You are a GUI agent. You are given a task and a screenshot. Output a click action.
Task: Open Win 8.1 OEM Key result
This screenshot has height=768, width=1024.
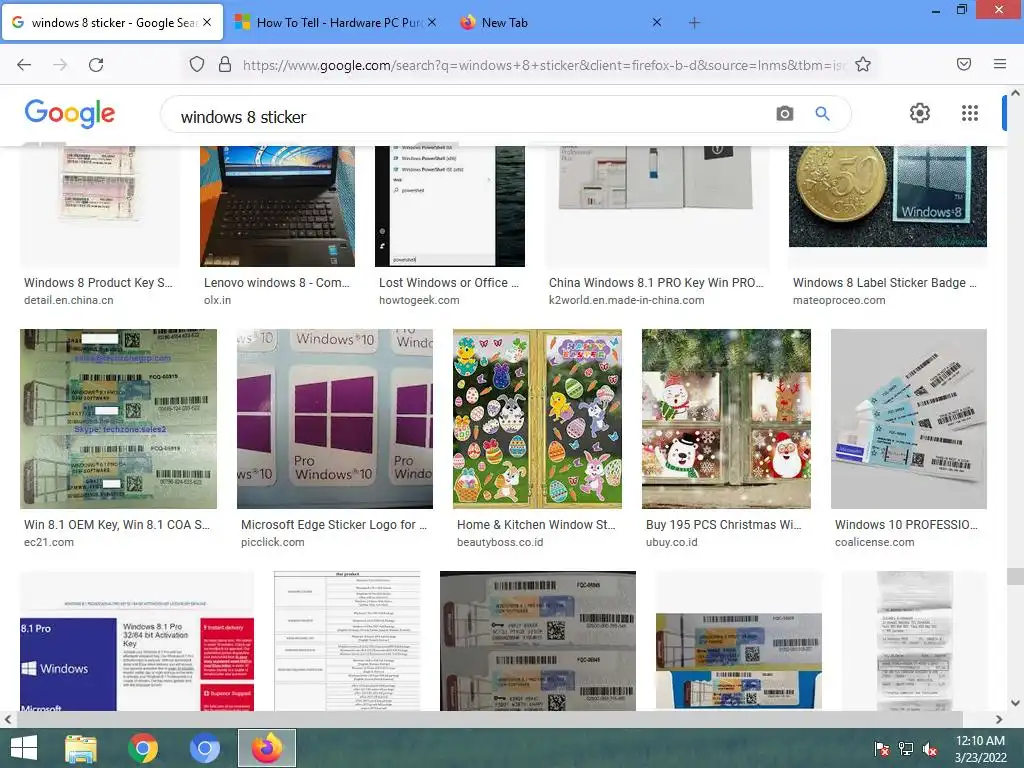pyautogui.click(x=117, y=524)
